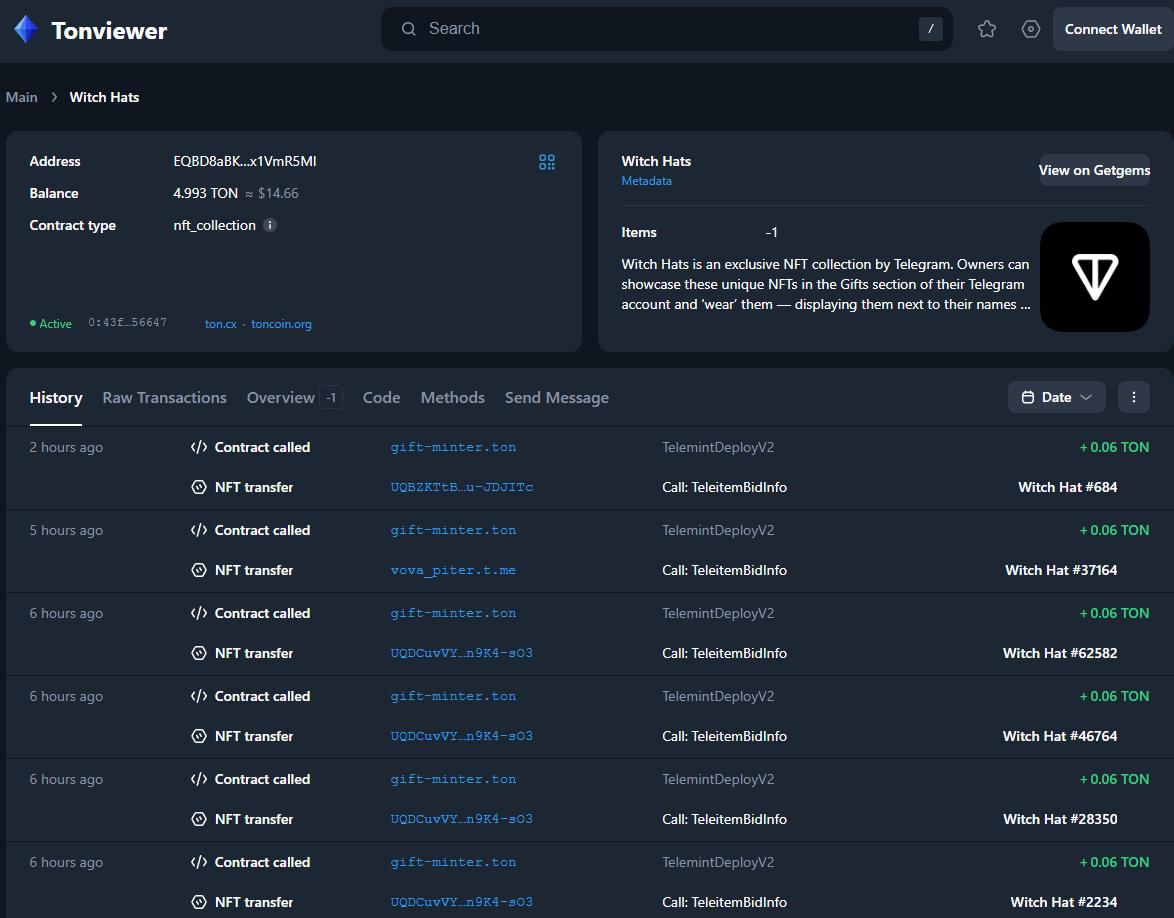Viewport: 1174px width, 918px height.
Task: Open the favorites star icon
Action: (x=987, y=29)
